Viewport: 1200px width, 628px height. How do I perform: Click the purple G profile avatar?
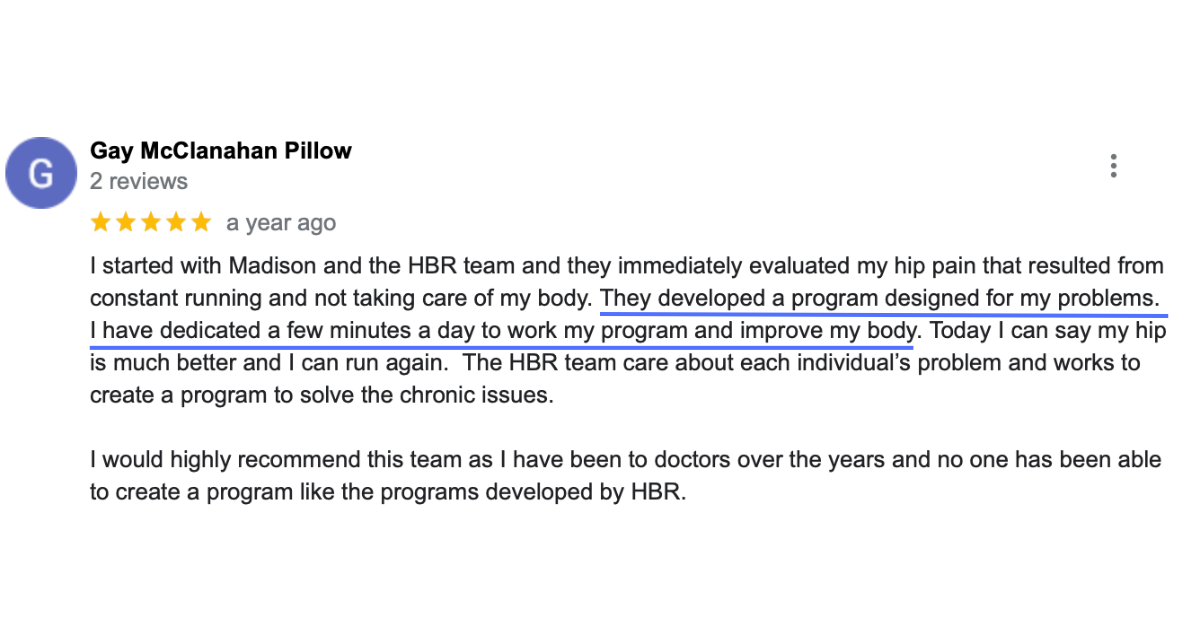[40, 173]
